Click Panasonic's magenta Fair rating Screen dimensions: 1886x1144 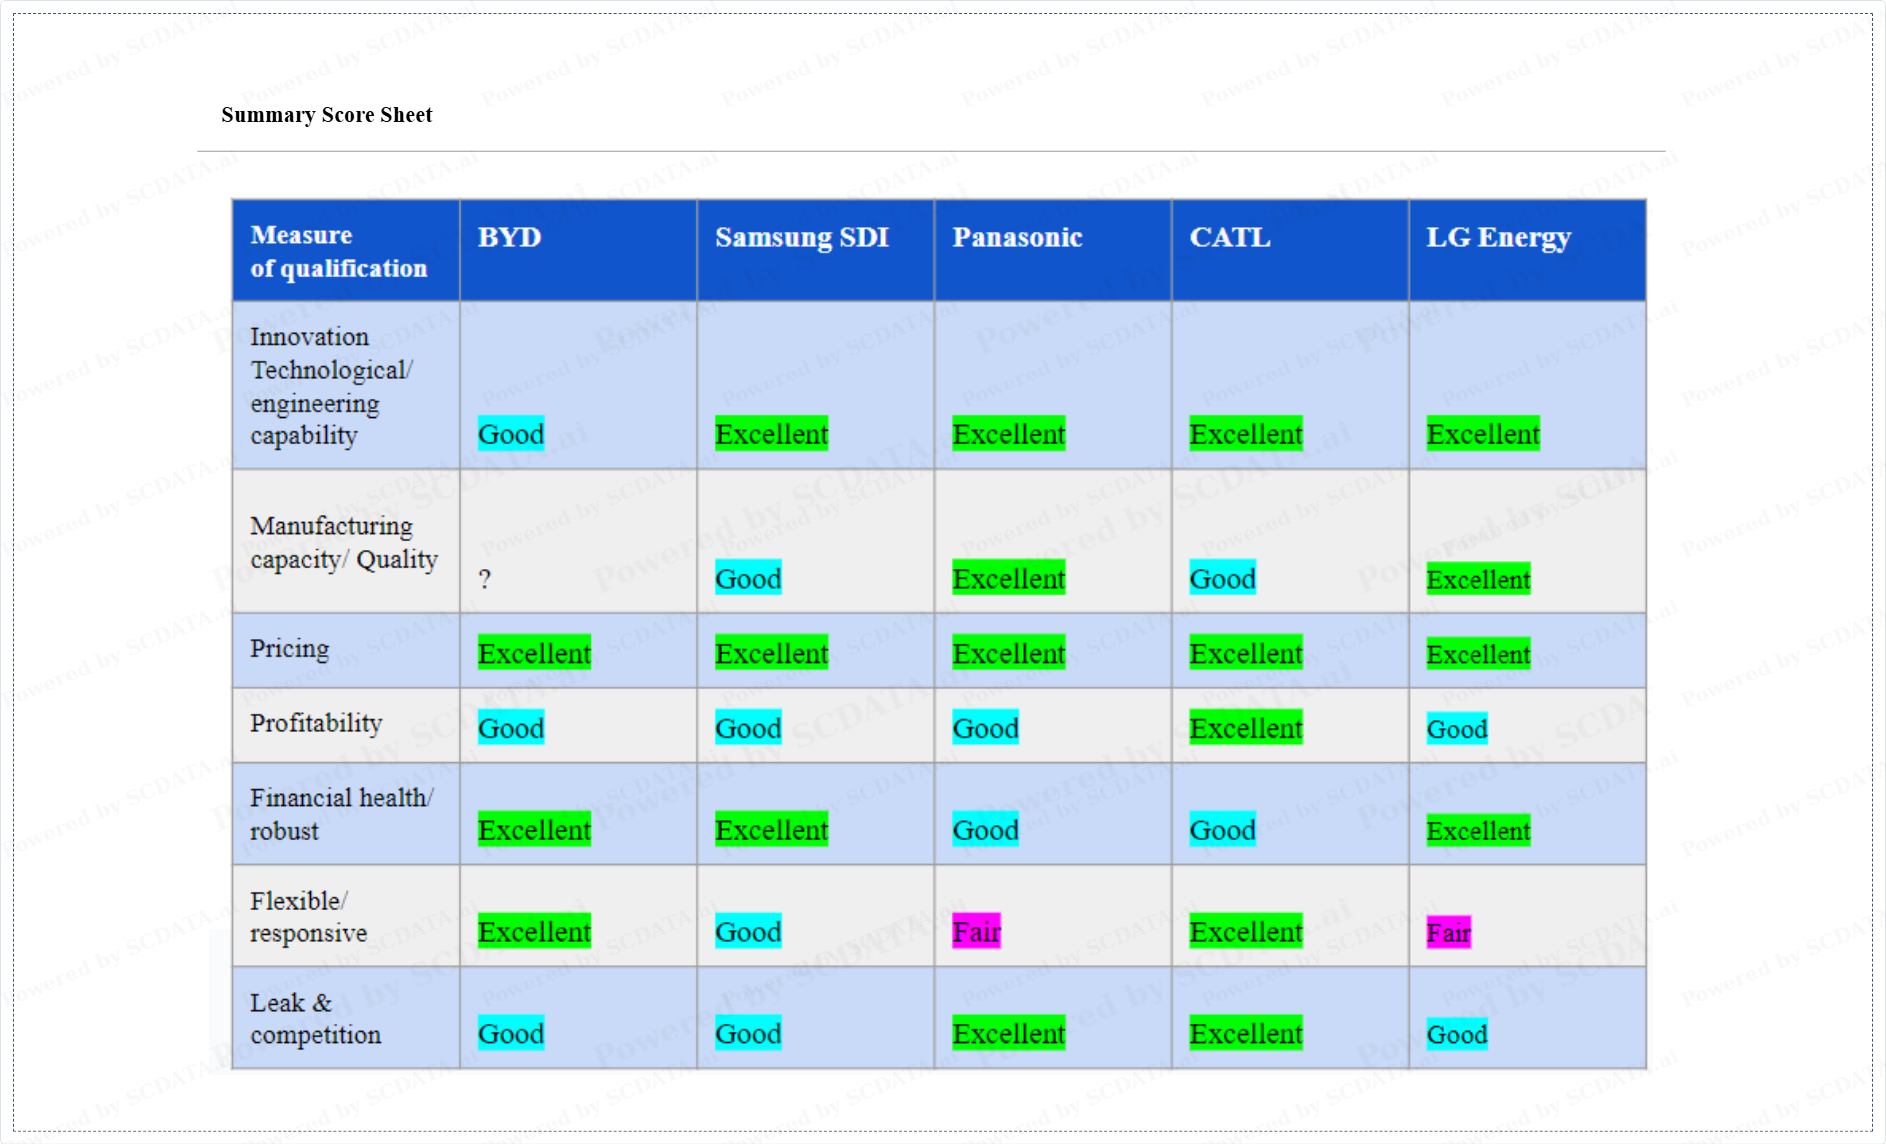(x=976, y=931)
